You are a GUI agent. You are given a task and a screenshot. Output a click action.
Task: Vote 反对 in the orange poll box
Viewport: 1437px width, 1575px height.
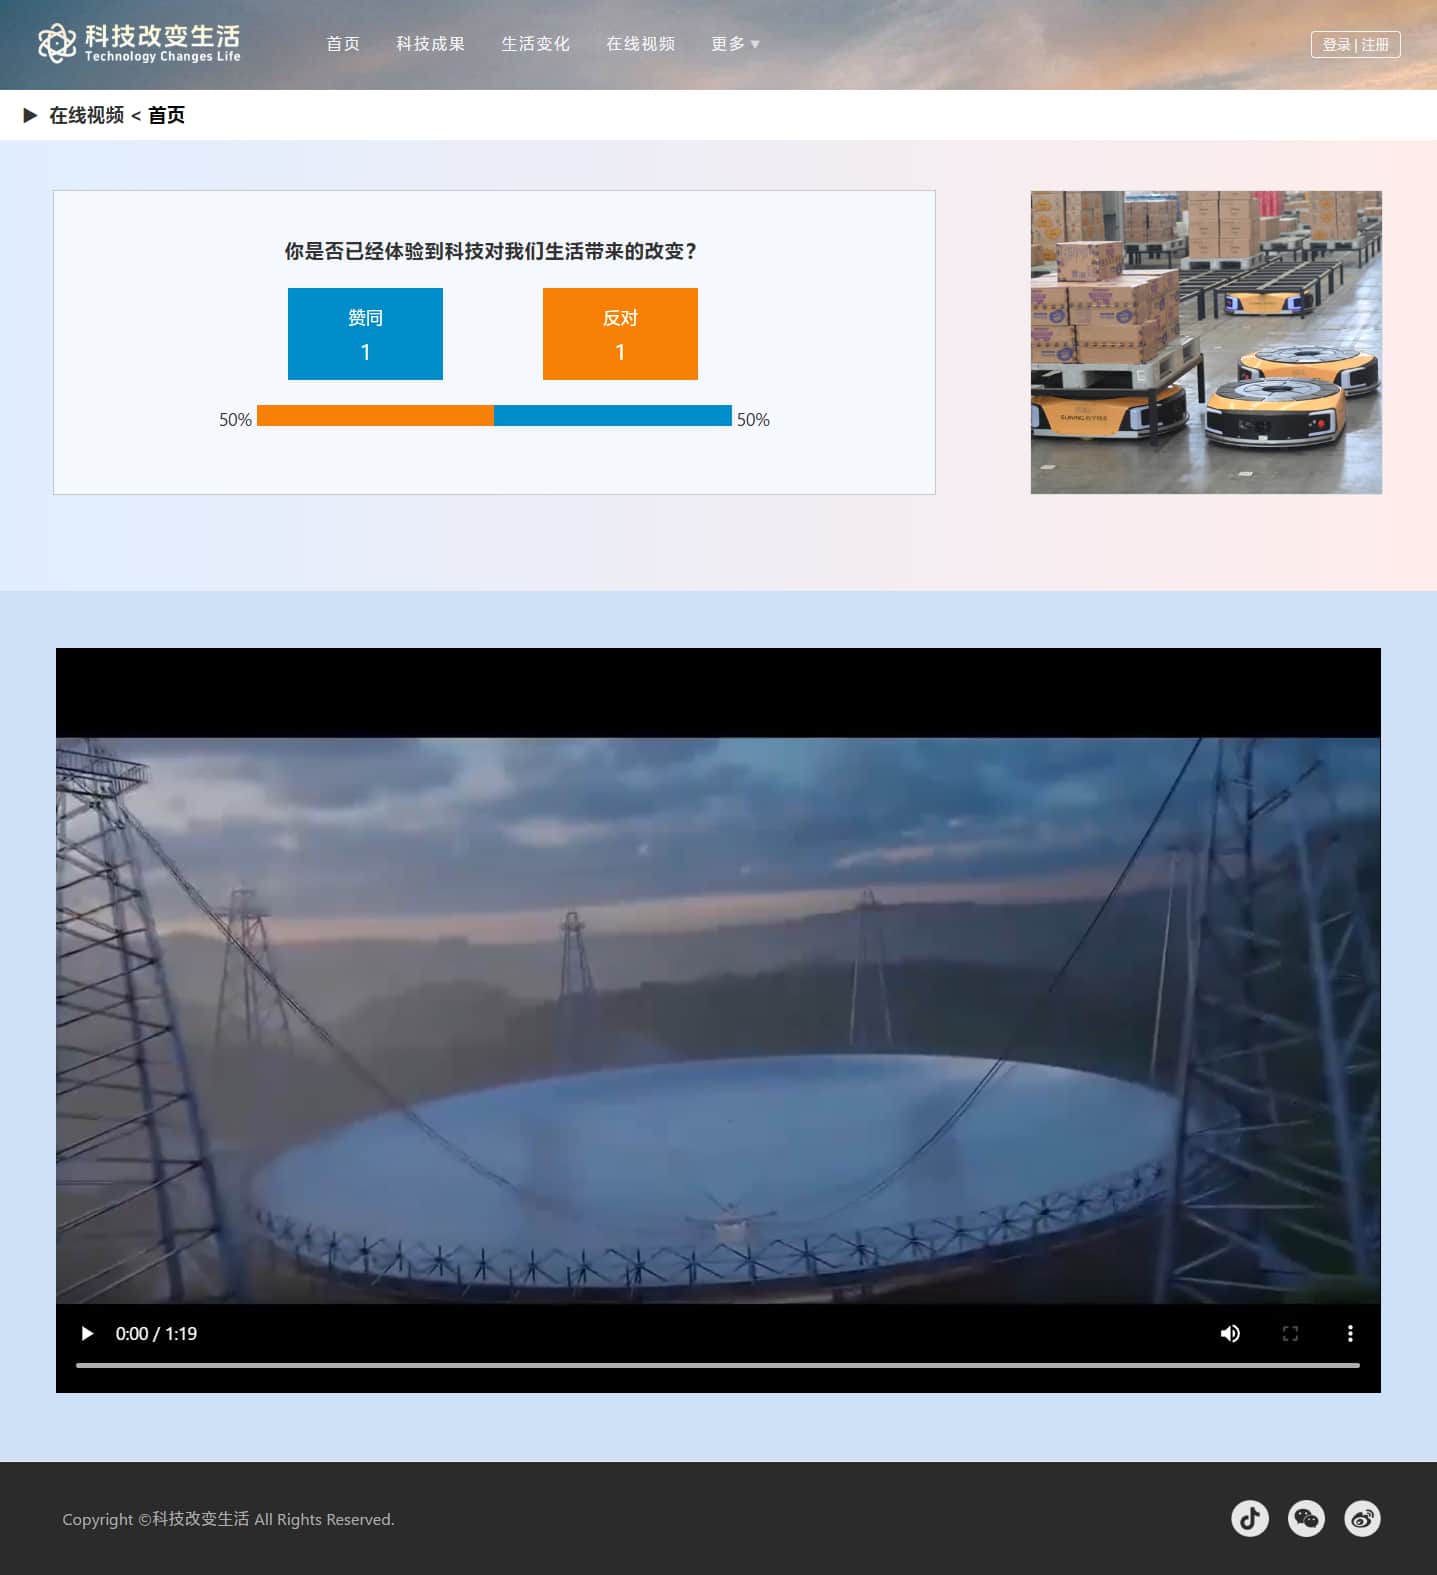point(620,334)
